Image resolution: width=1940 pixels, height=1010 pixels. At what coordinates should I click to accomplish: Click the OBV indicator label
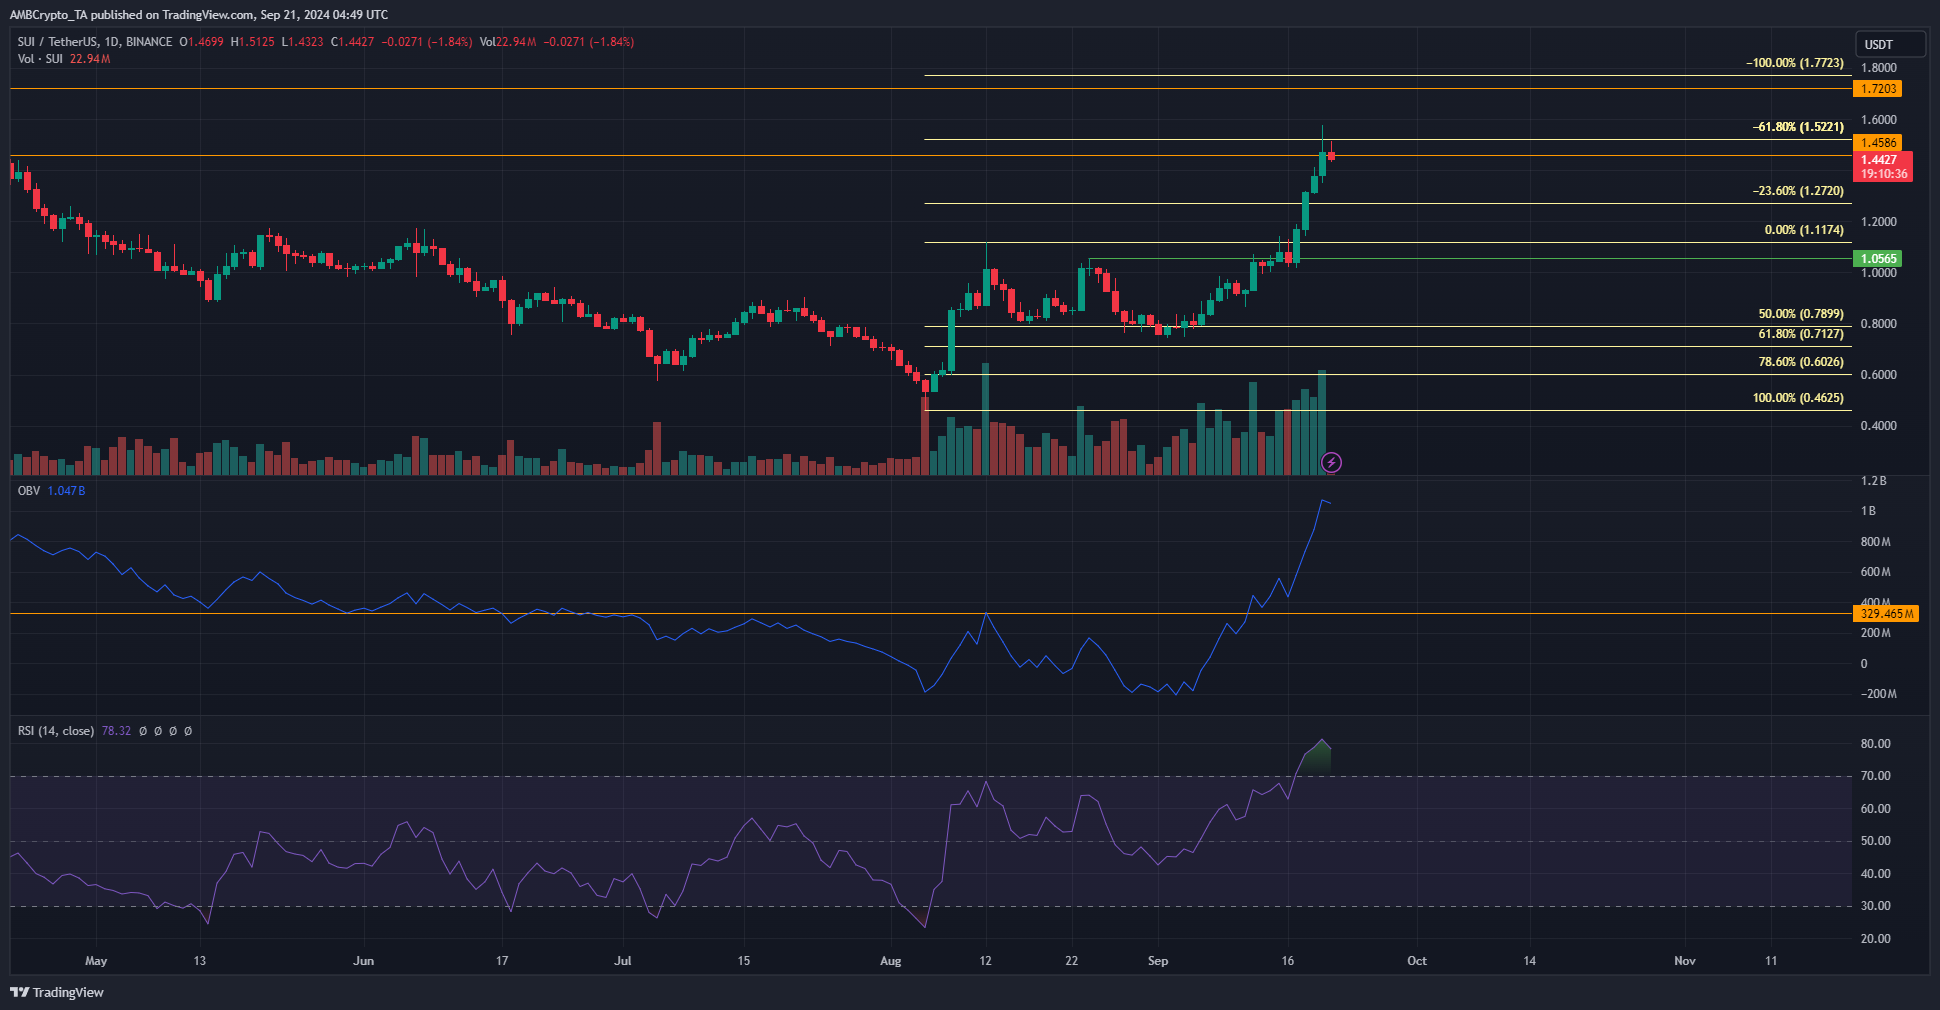point(29,491)
